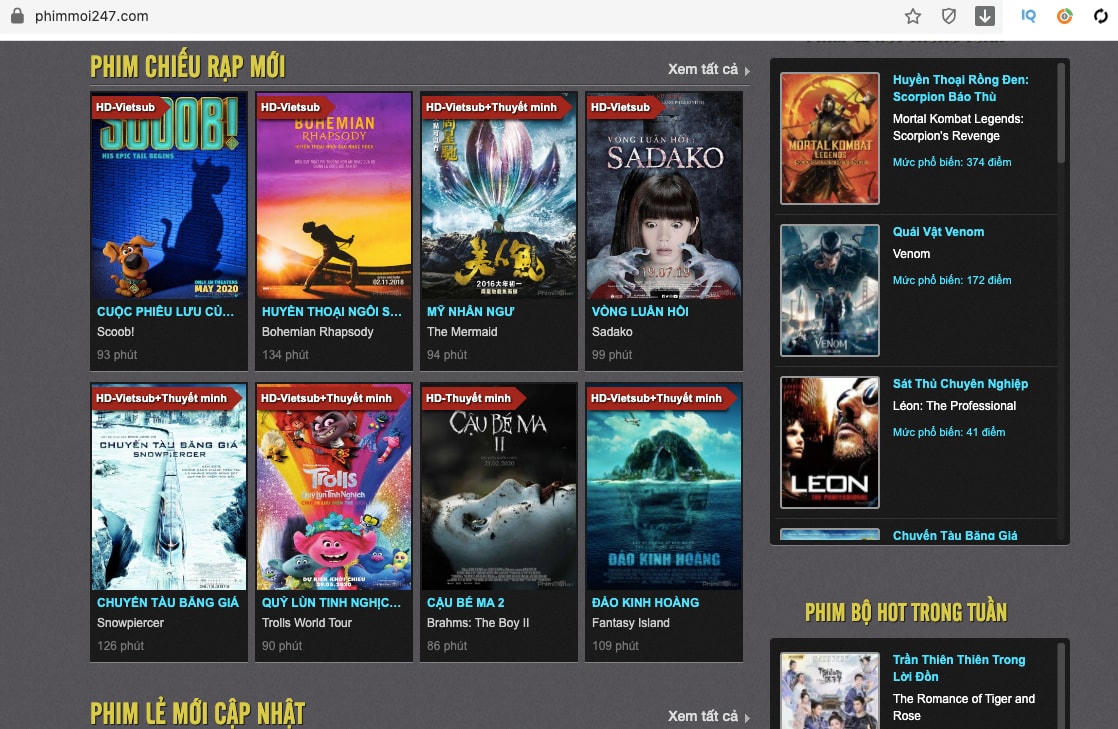Viewport: 1118px width, 729px height.
Task: Open the Bohemian Rhapsody poster
Action: pos(334,196)
